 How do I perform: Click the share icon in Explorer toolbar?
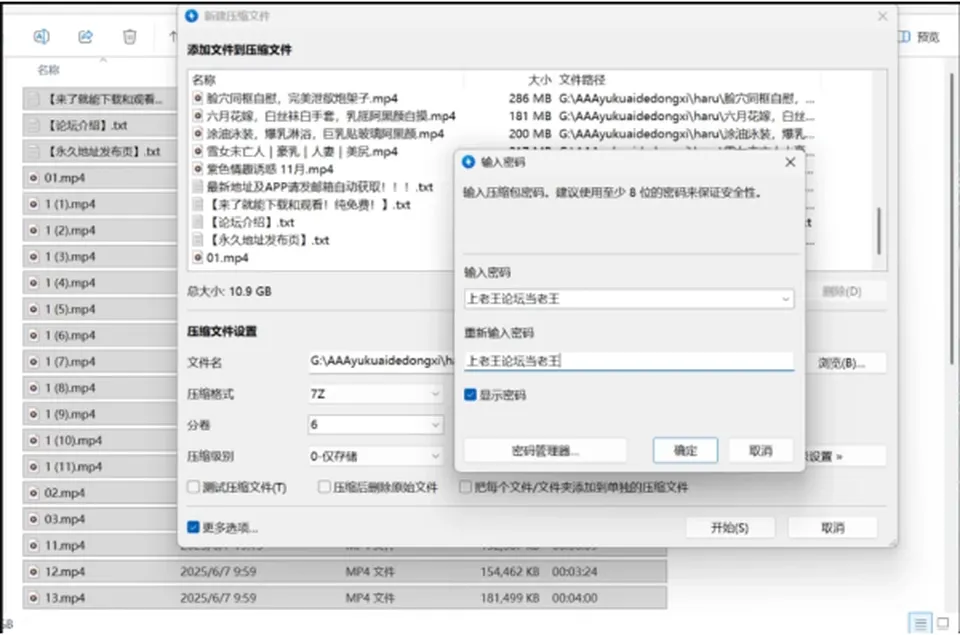click(85, 37)
